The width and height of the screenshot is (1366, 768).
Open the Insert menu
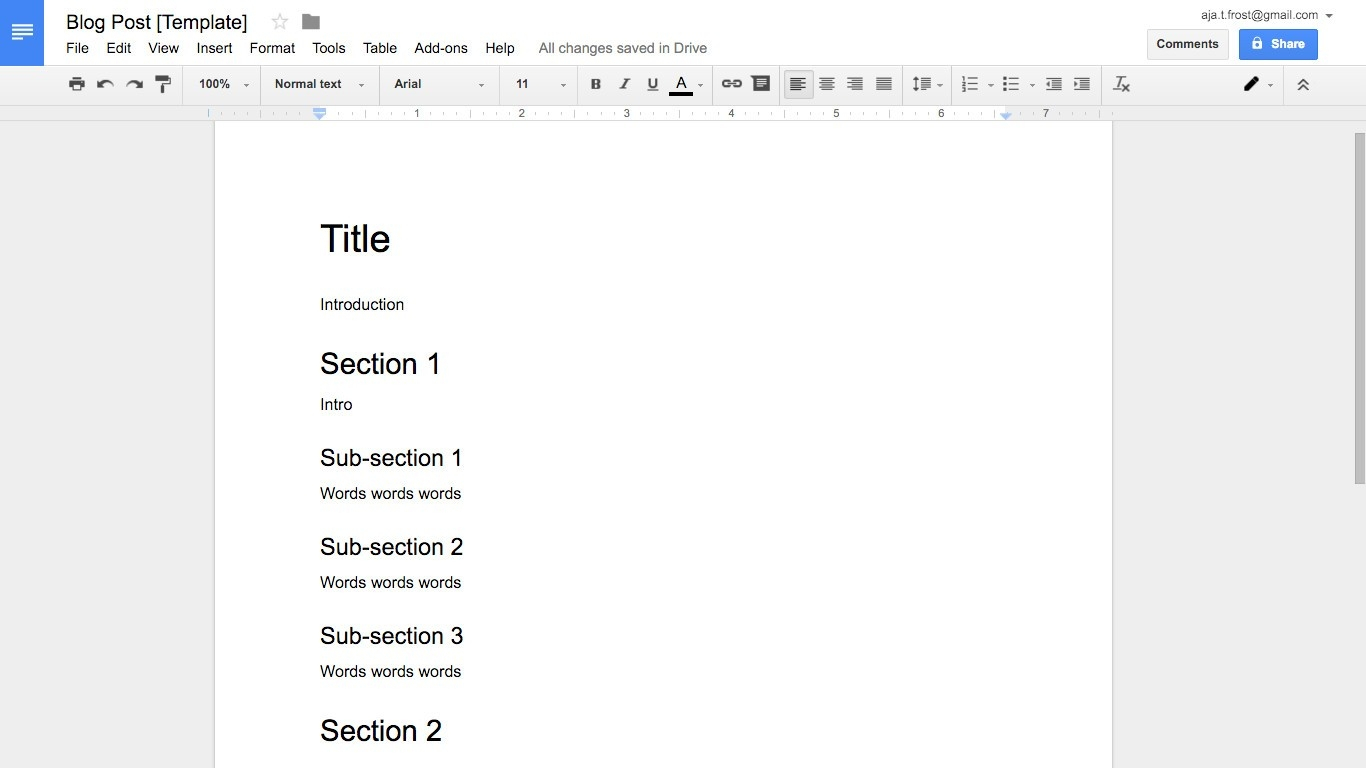(x=214, y=48)
